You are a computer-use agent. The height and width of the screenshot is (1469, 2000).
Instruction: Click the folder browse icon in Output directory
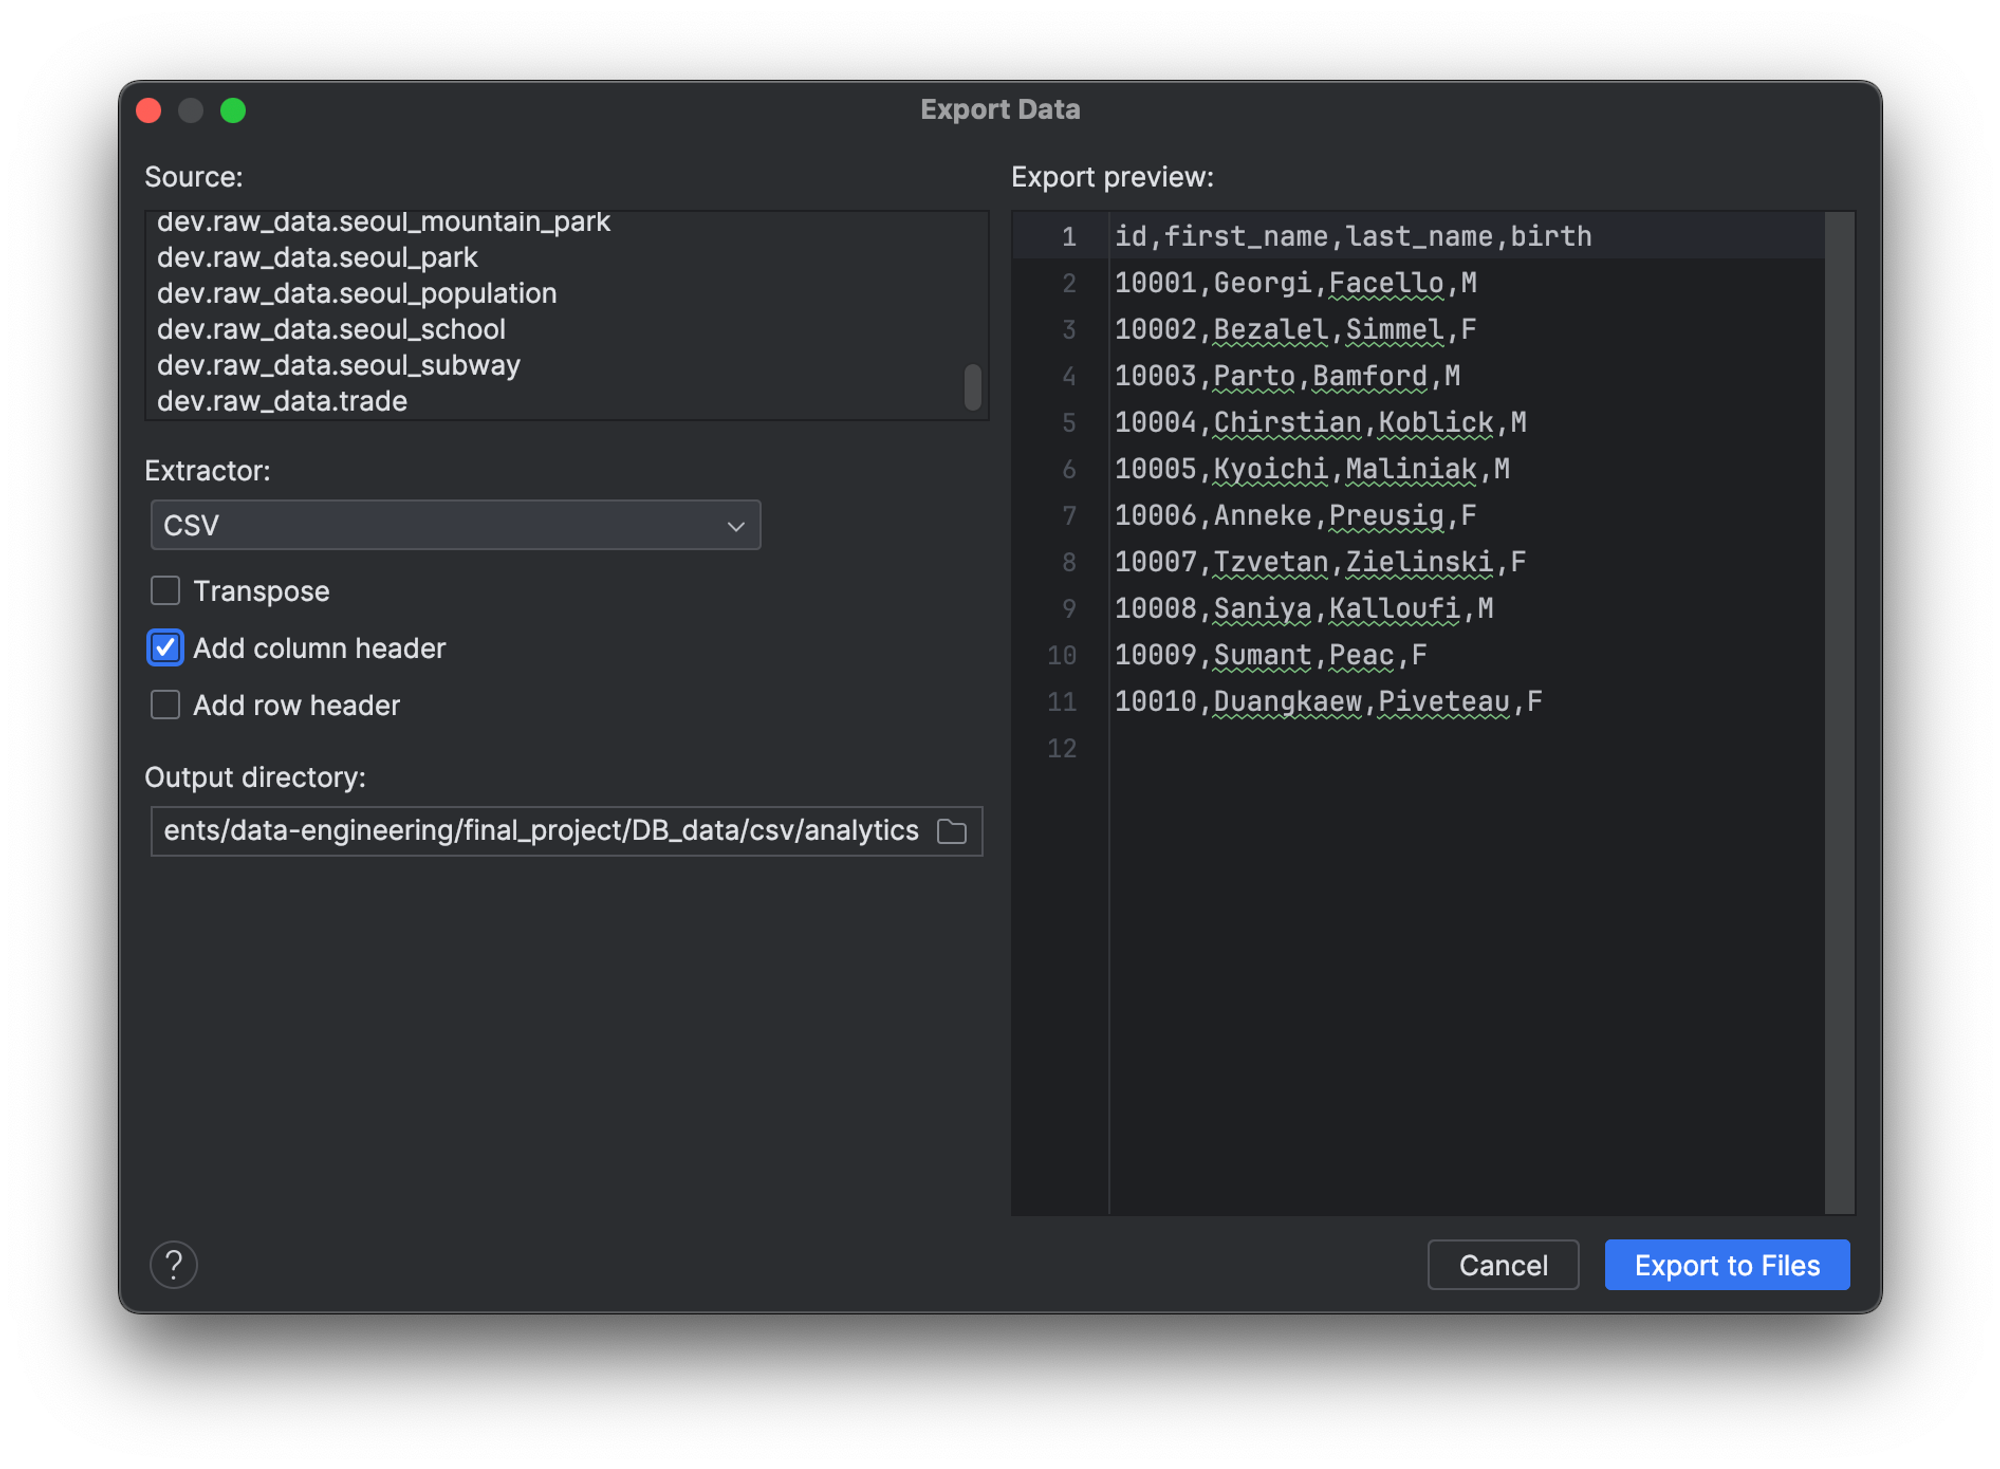pyautogui.click(x=951, y=831)
